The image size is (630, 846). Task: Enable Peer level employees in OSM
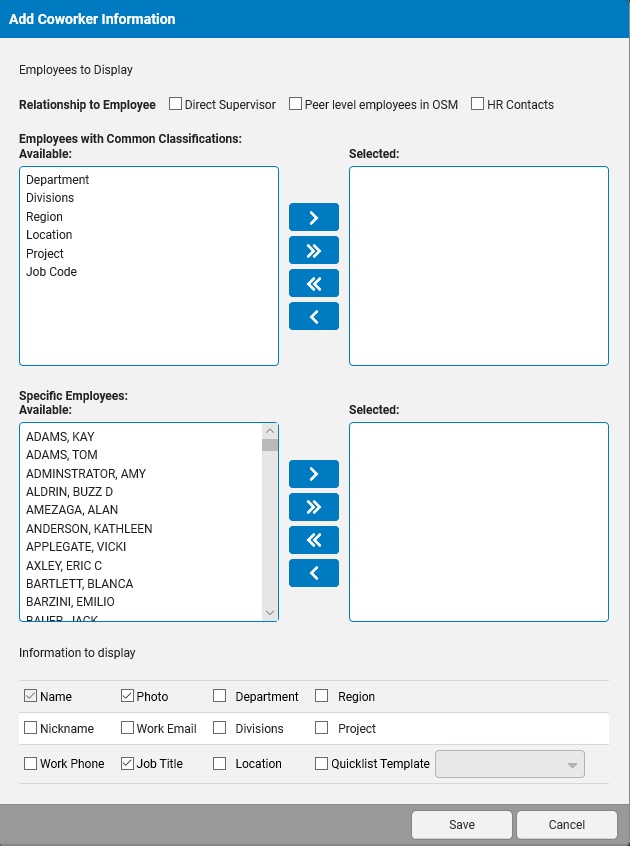coord(295,104)
